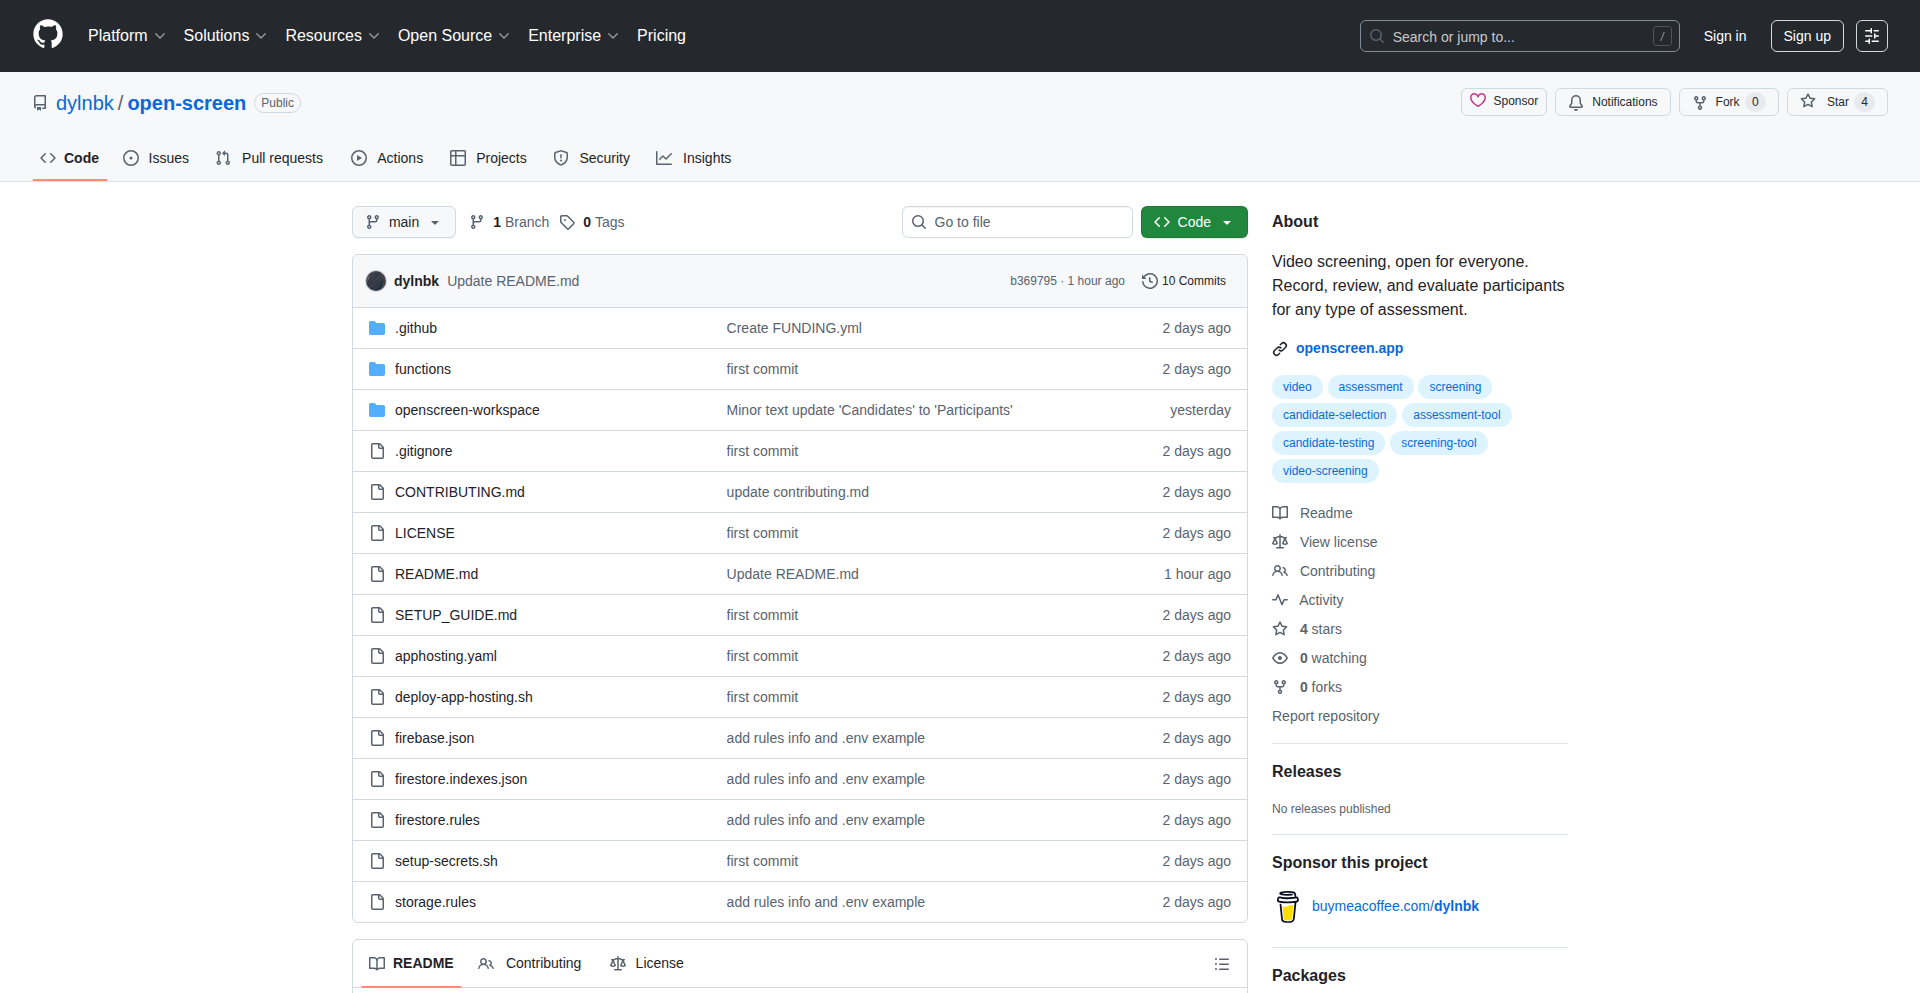1920x993 pixels.
Task: Open the global navigation menu icon
Action: pos(1871,36)
